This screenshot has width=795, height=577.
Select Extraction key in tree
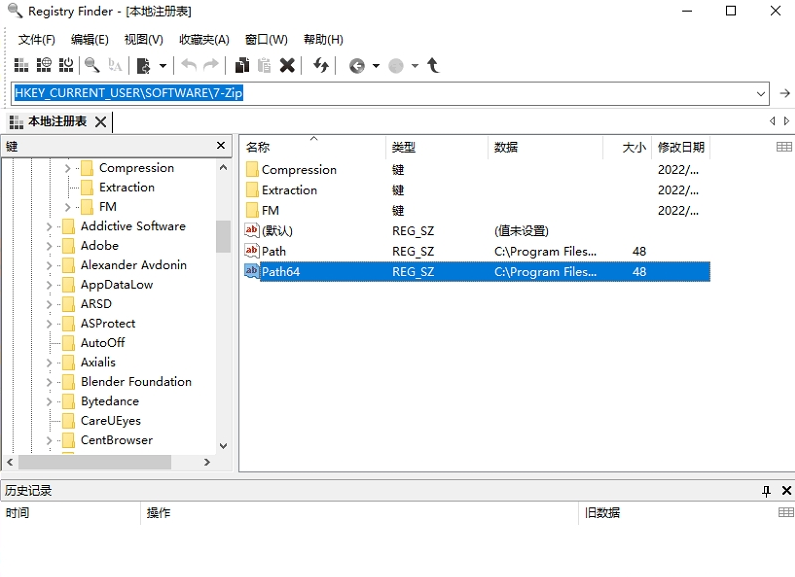point(127,188)
